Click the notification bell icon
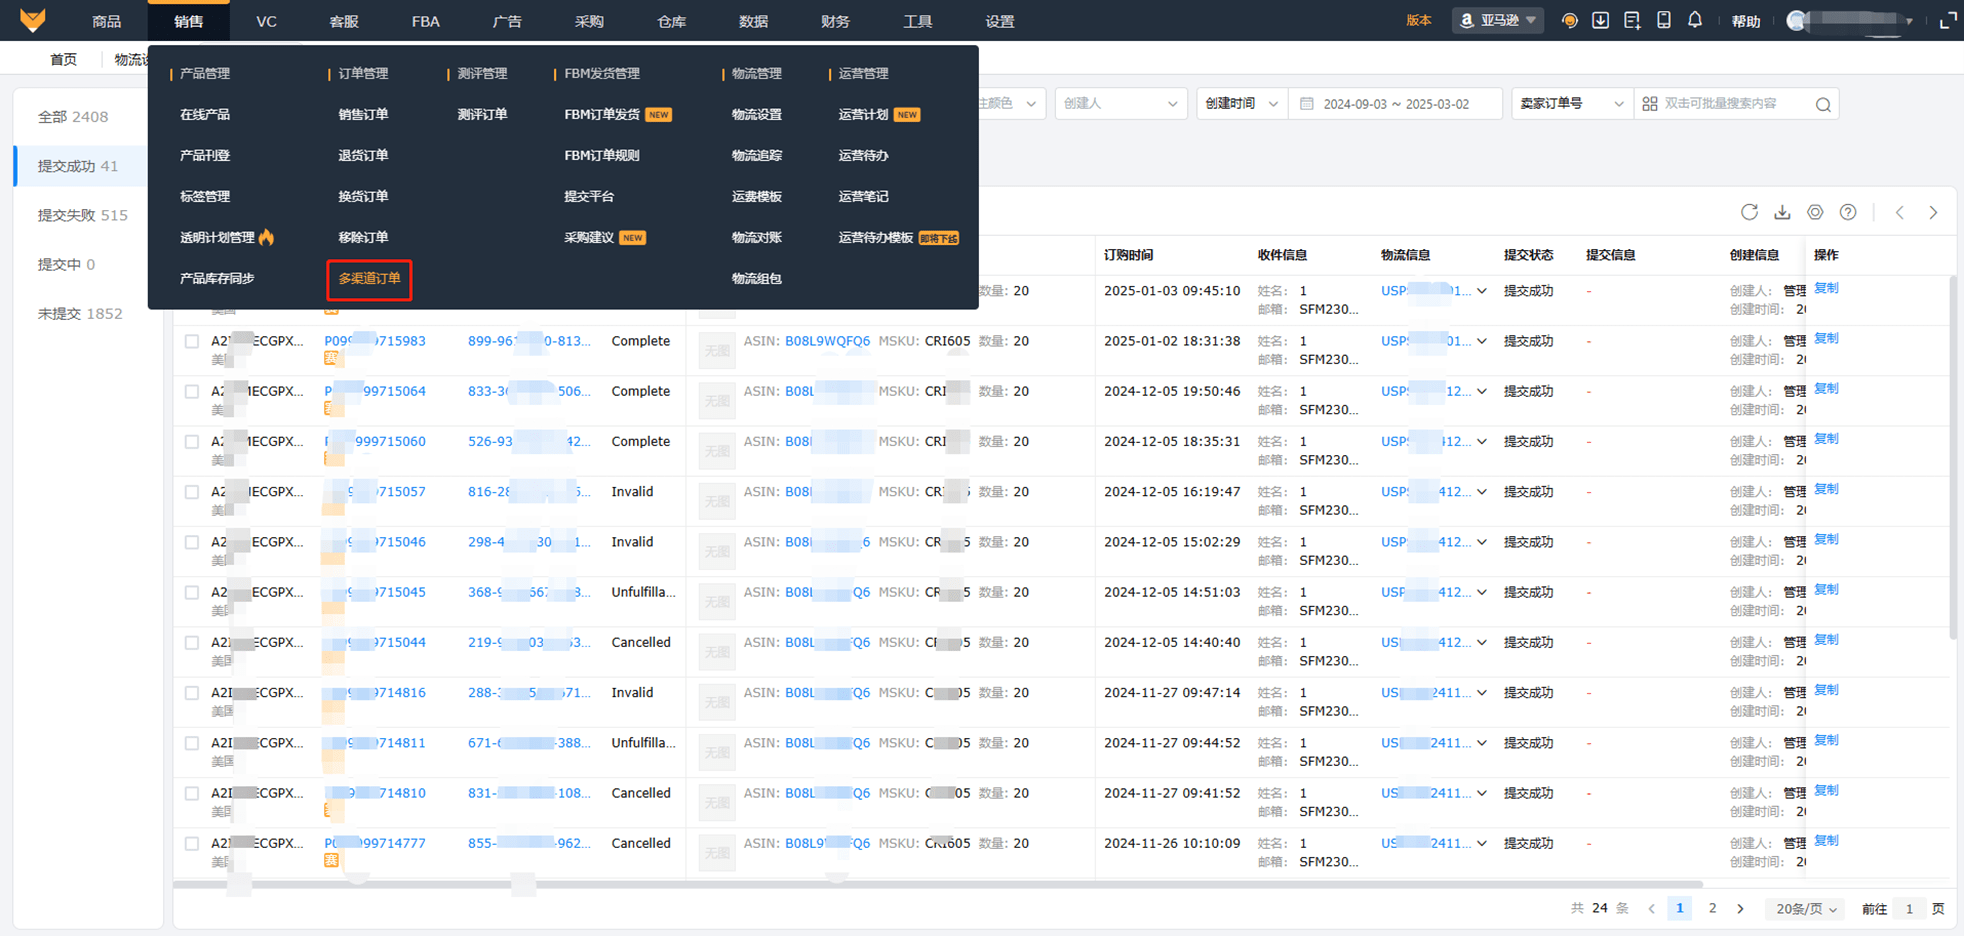Screen dimensions: 1964x936 pyautogui.click(x=1695, y=20)
